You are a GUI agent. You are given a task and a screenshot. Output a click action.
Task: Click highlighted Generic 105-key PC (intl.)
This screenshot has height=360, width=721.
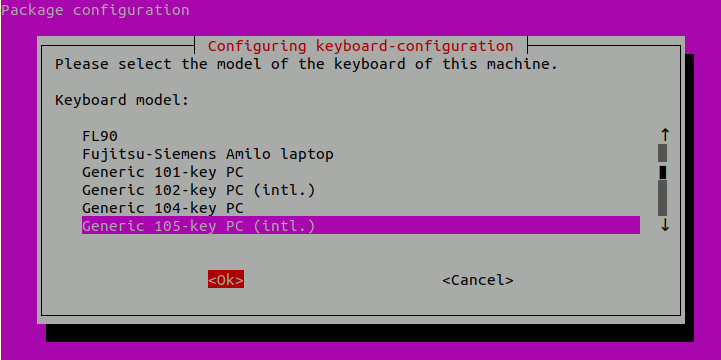(x=360, y=225)
